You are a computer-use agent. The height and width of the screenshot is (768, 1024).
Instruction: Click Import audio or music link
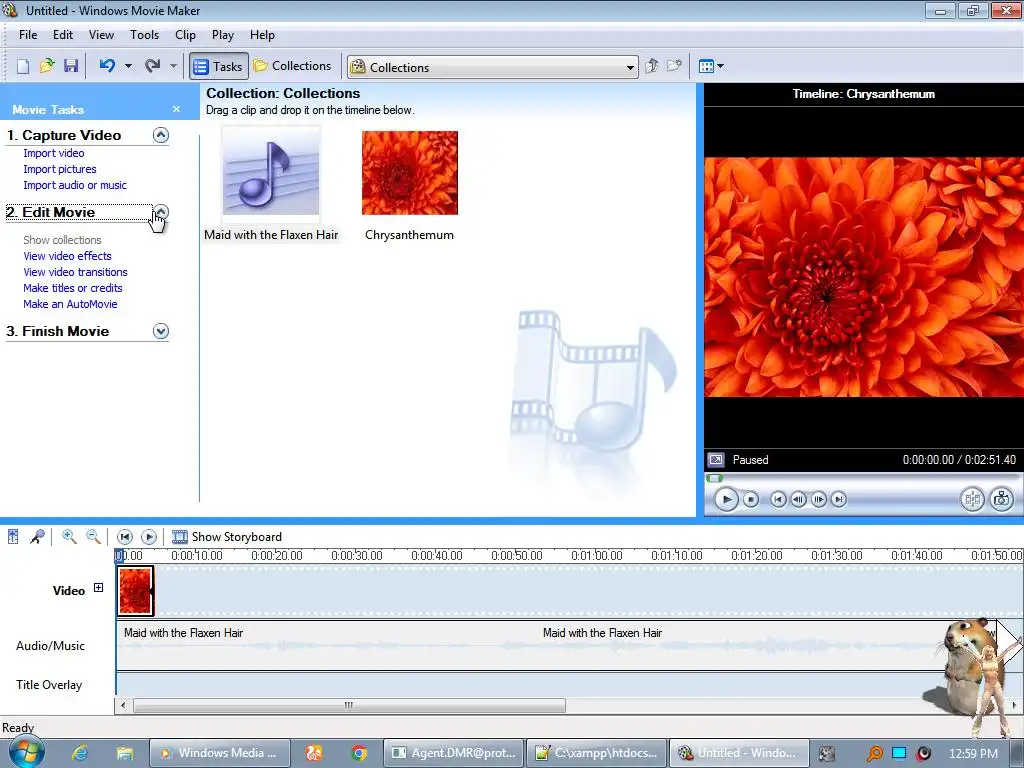[x=75, y=185]
